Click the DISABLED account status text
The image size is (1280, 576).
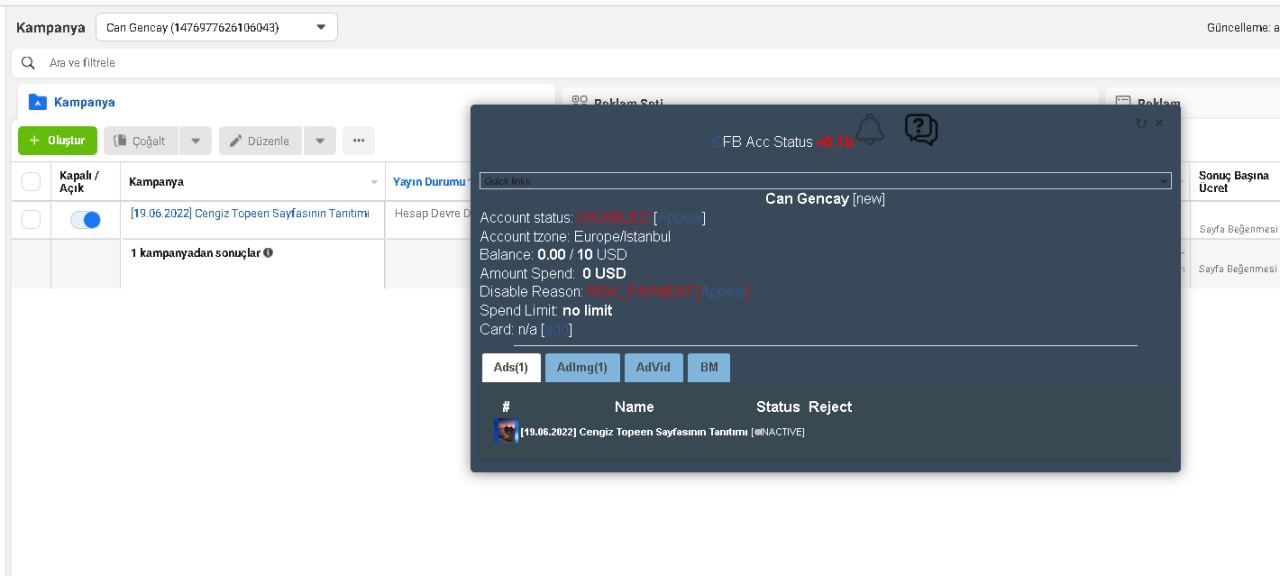click(613, 218)
